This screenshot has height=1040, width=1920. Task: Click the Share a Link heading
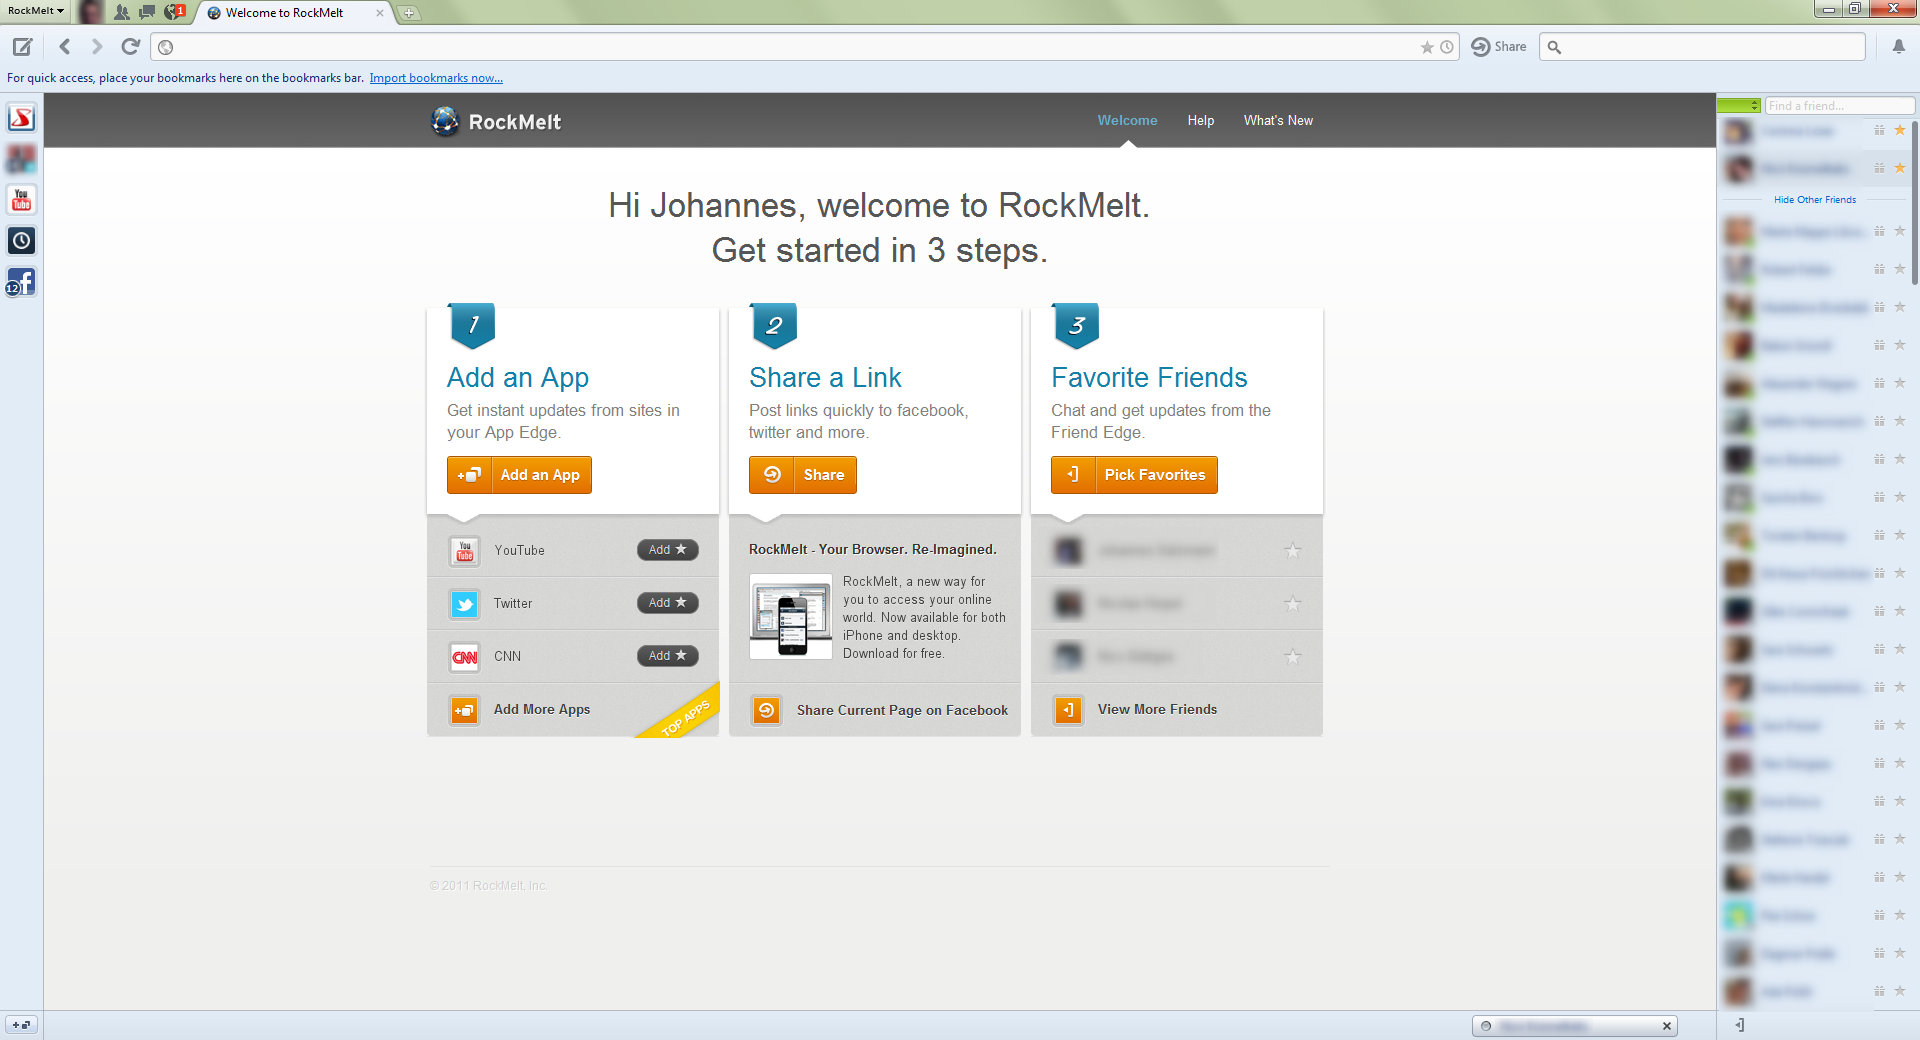(x=825, y=378)
